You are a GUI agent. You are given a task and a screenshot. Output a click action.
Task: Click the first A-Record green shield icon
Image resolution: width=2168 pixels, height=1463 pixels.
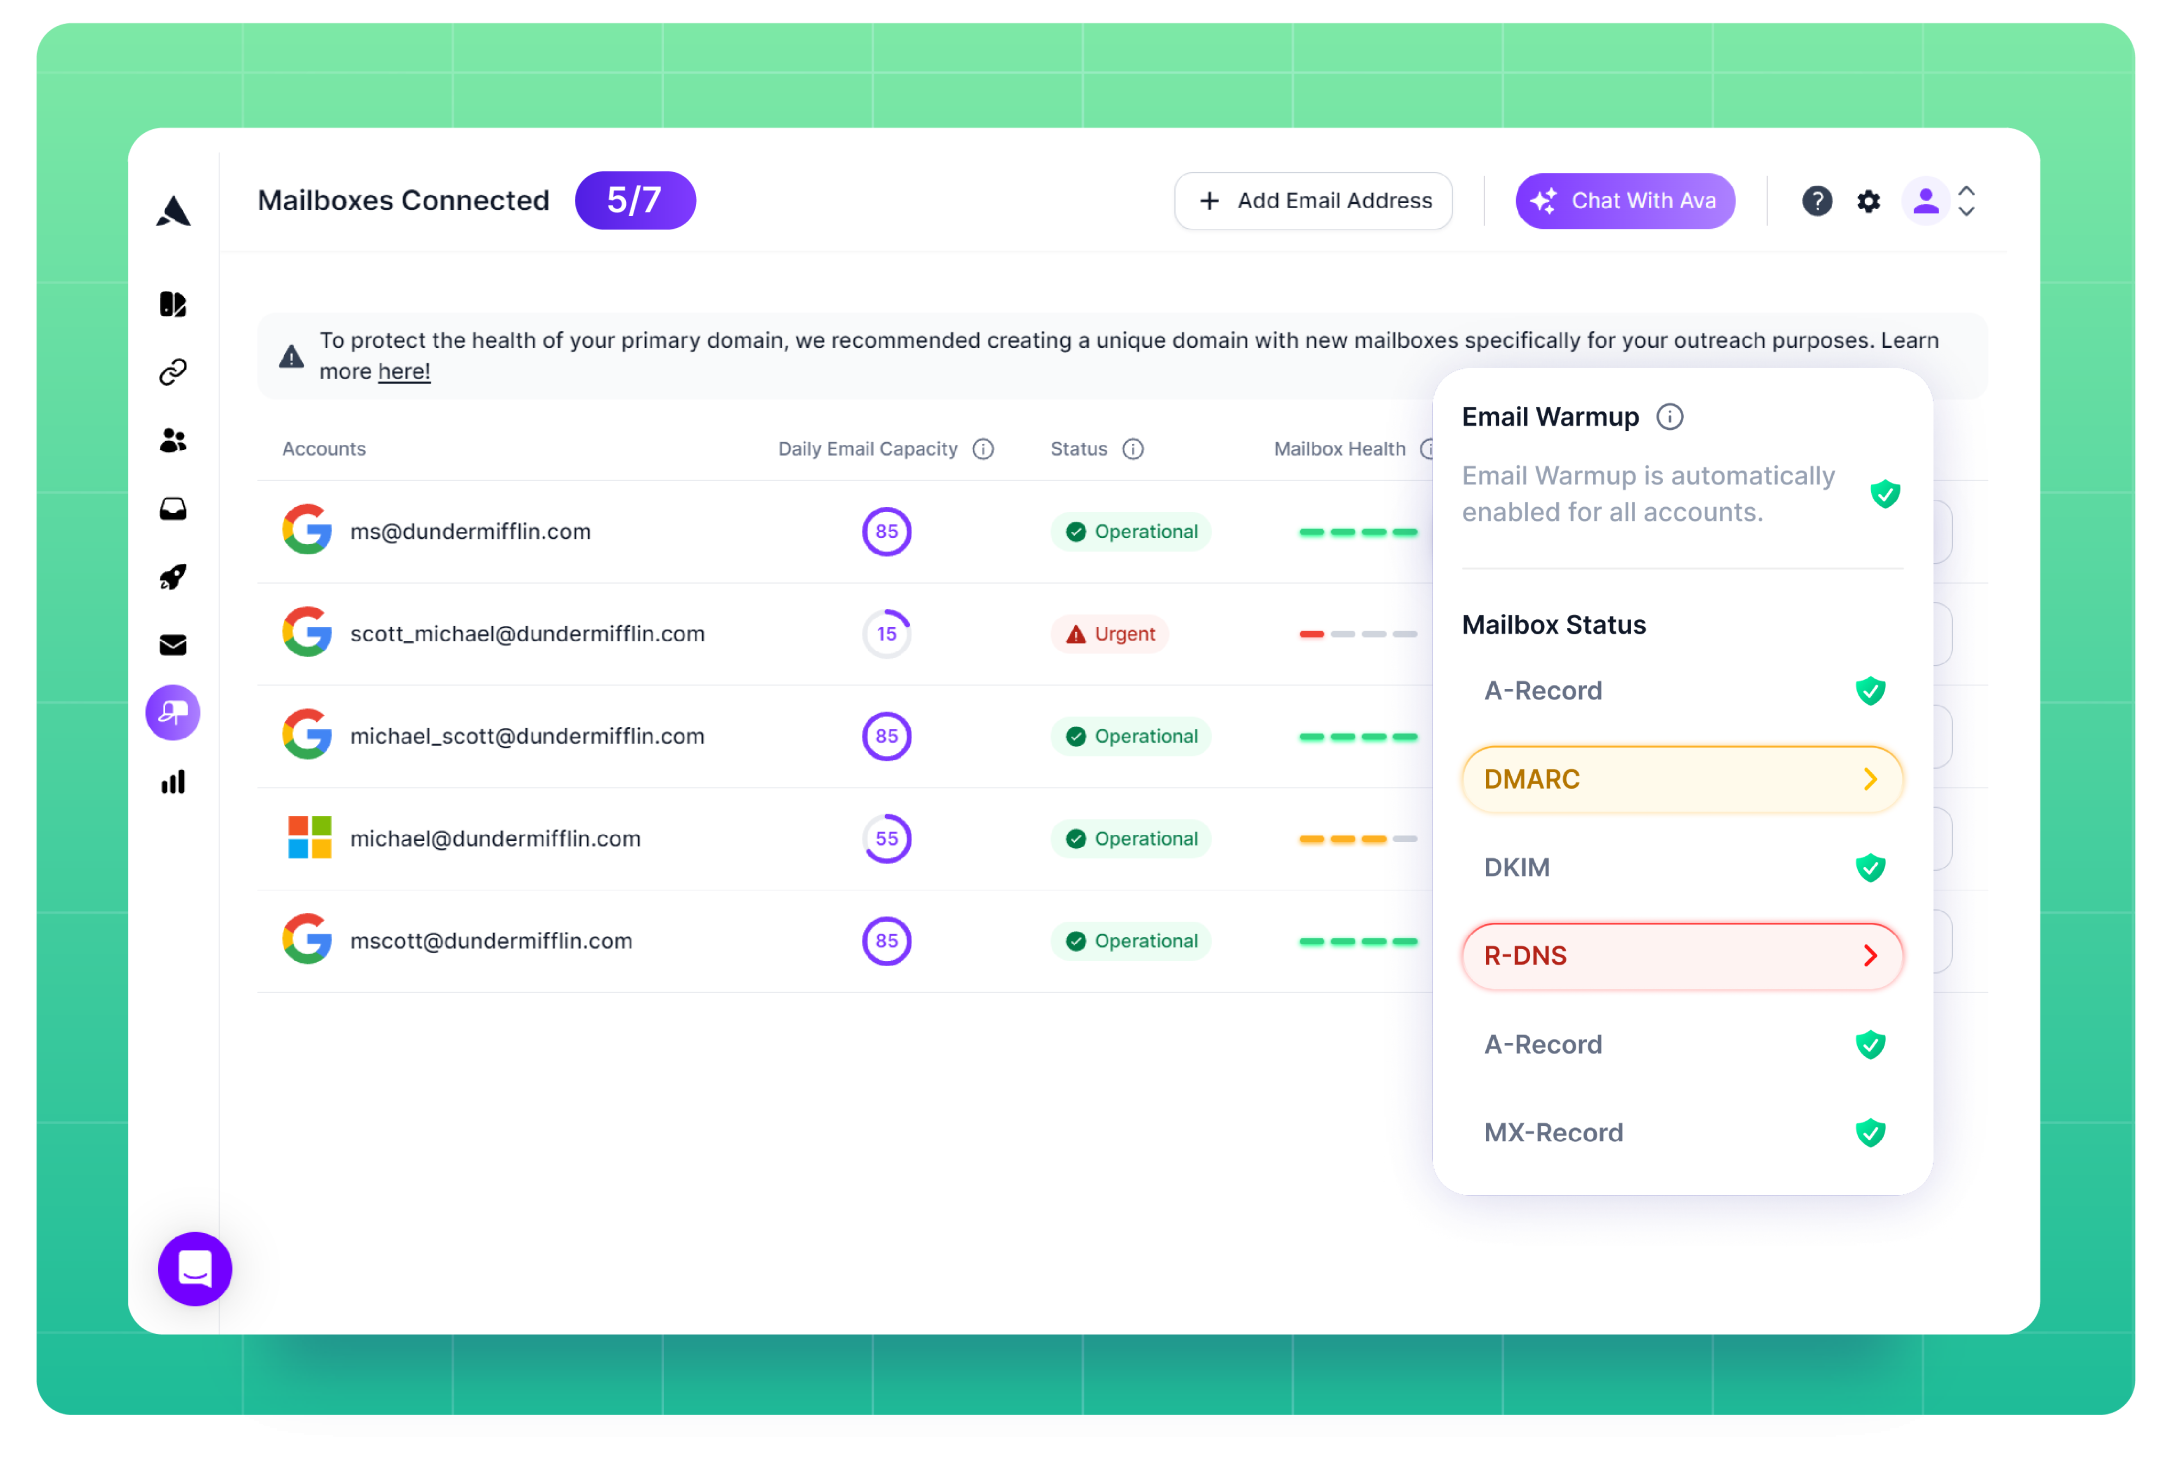pyautogui.click(x=1870, y=690)
